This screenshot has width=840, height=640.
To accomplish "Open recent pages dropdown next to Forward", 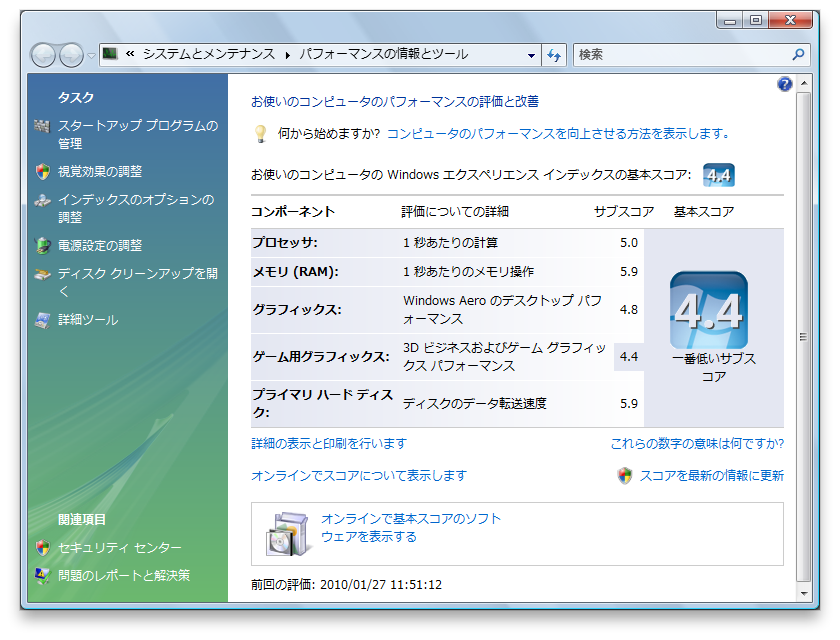I will (92, 56).
